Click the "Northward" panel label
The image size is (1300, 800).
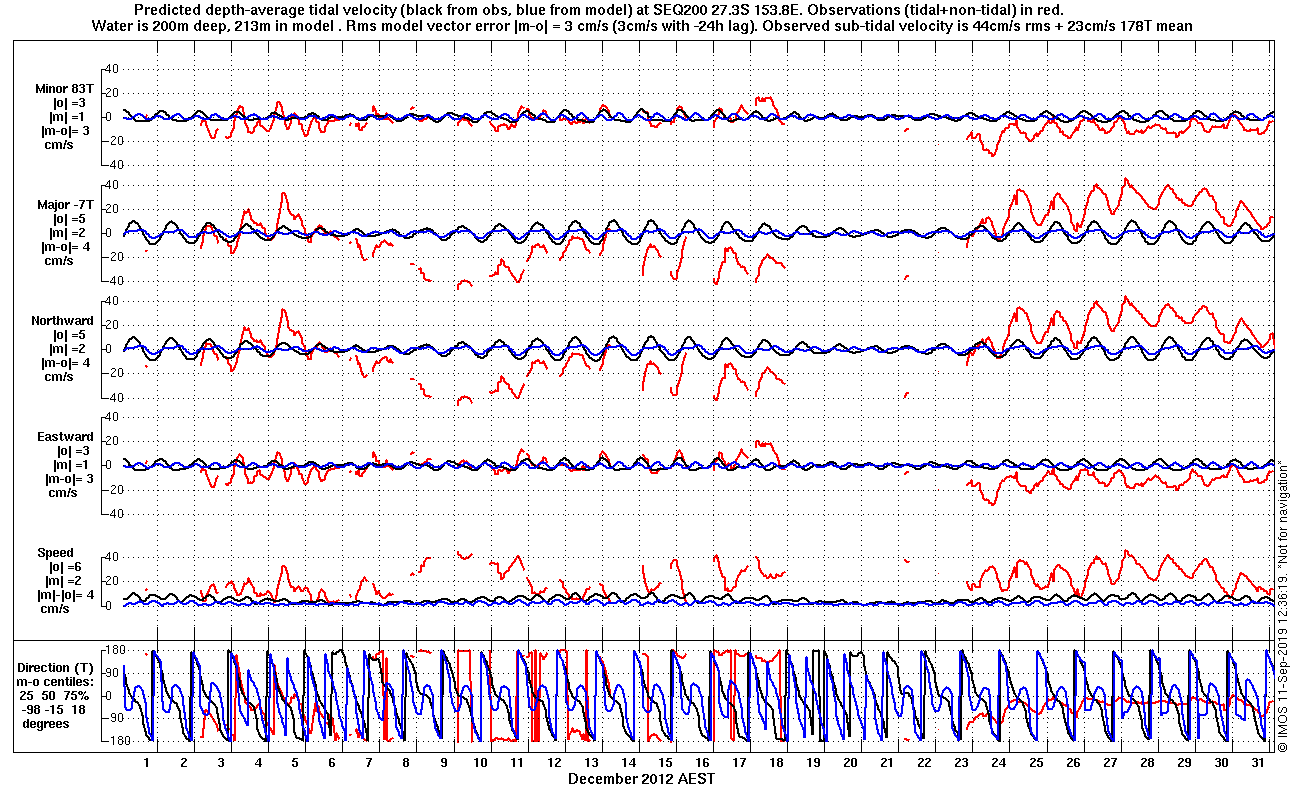[62, 321]
